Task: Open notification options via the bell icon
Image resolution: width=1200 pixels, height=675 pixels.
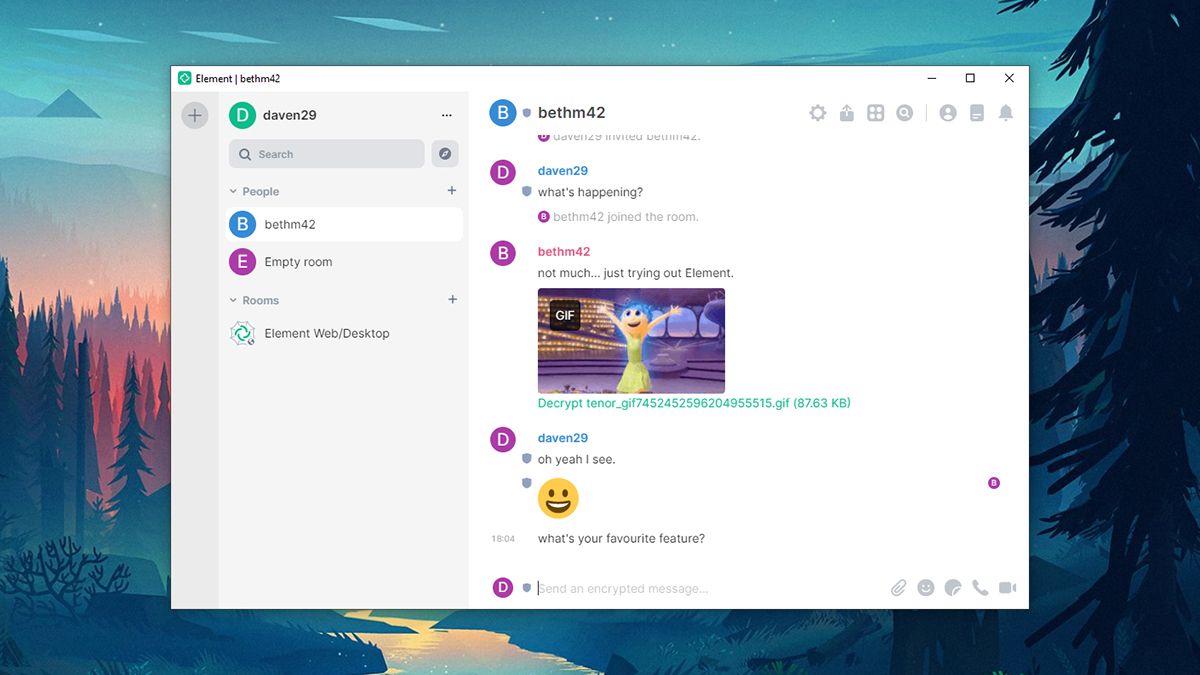Action: 1006,112
